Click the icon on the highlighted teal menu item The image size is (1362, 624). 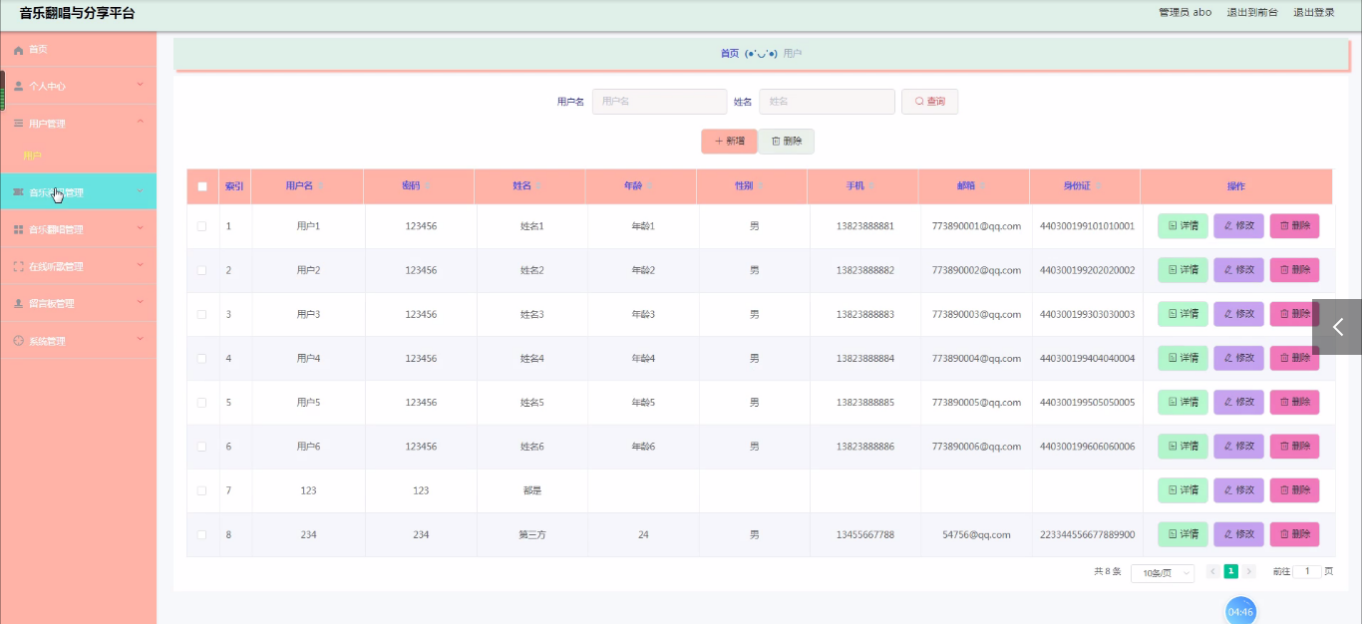(18, 192)
